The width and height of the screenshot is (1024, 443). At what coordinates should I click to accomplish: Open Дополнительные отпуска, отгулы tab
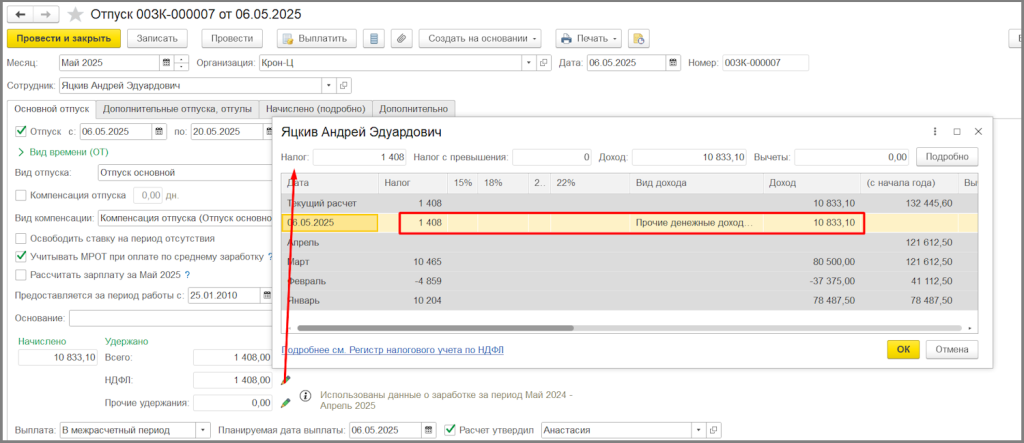pos(177,108)
